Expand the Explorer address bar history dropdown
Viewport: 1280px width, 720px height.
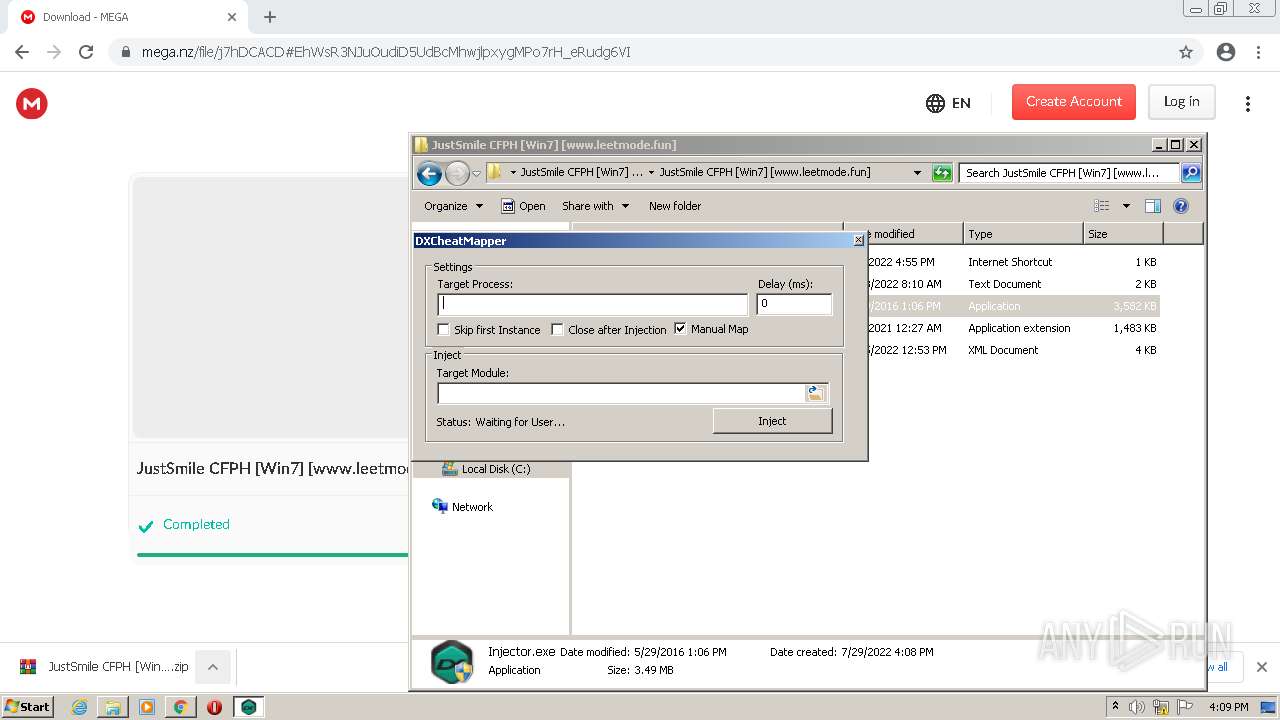(917, 173)
